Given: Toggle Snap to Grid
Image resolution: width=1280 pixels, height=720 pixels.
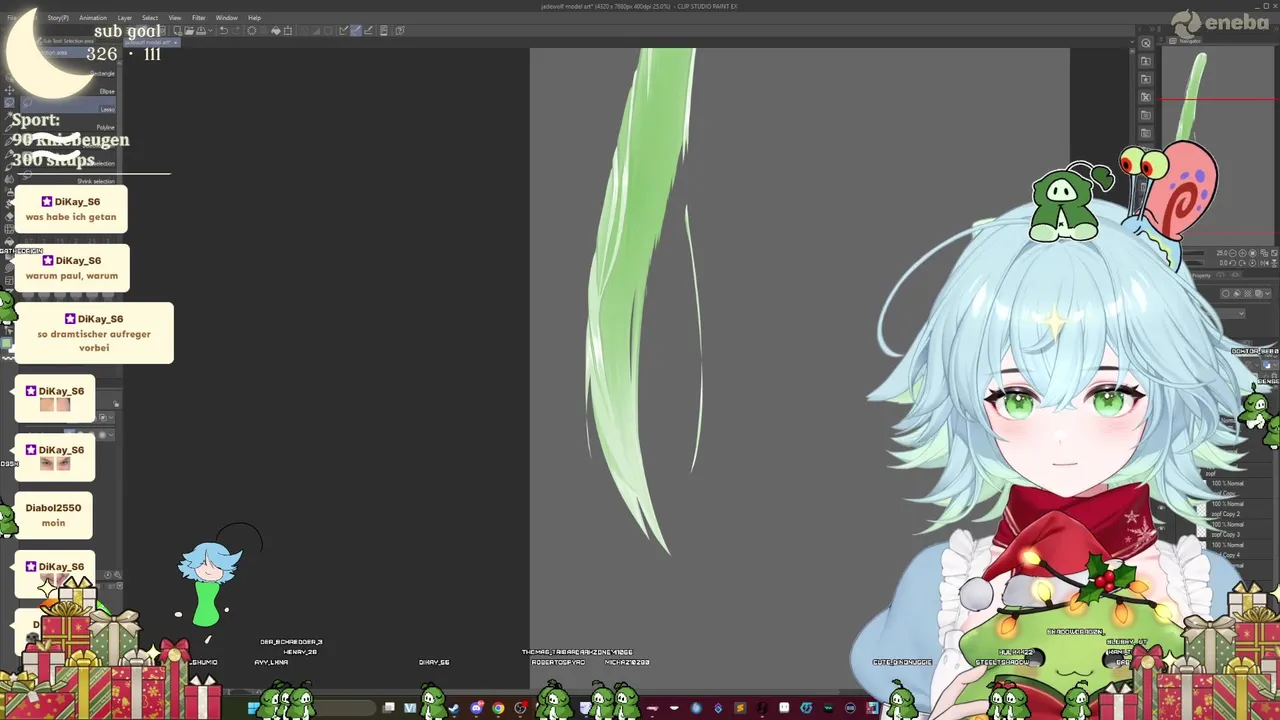Looking at the screenshot, I should (x=368, y=30).
